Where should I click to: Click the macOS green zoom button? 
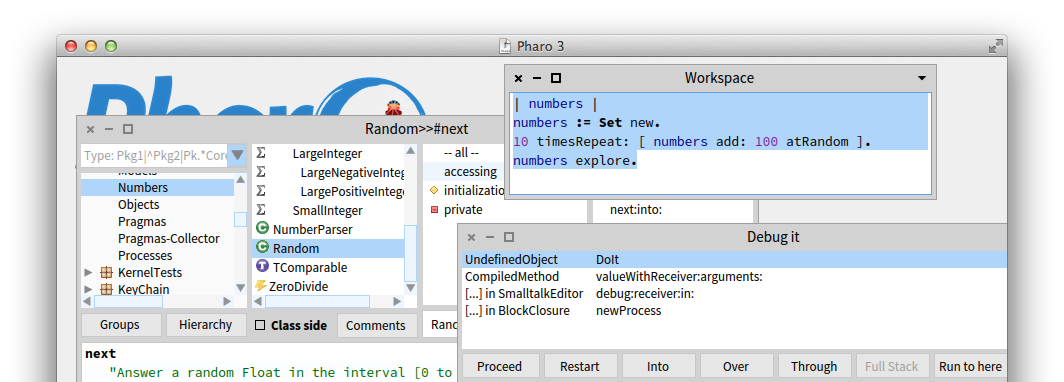[x=111, y=46]
